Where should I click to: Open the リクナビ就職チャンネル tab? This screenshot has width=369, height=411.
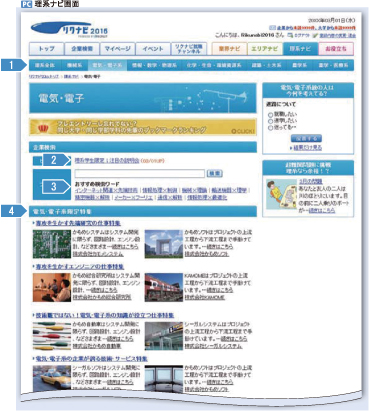click(x=189, y=49)
